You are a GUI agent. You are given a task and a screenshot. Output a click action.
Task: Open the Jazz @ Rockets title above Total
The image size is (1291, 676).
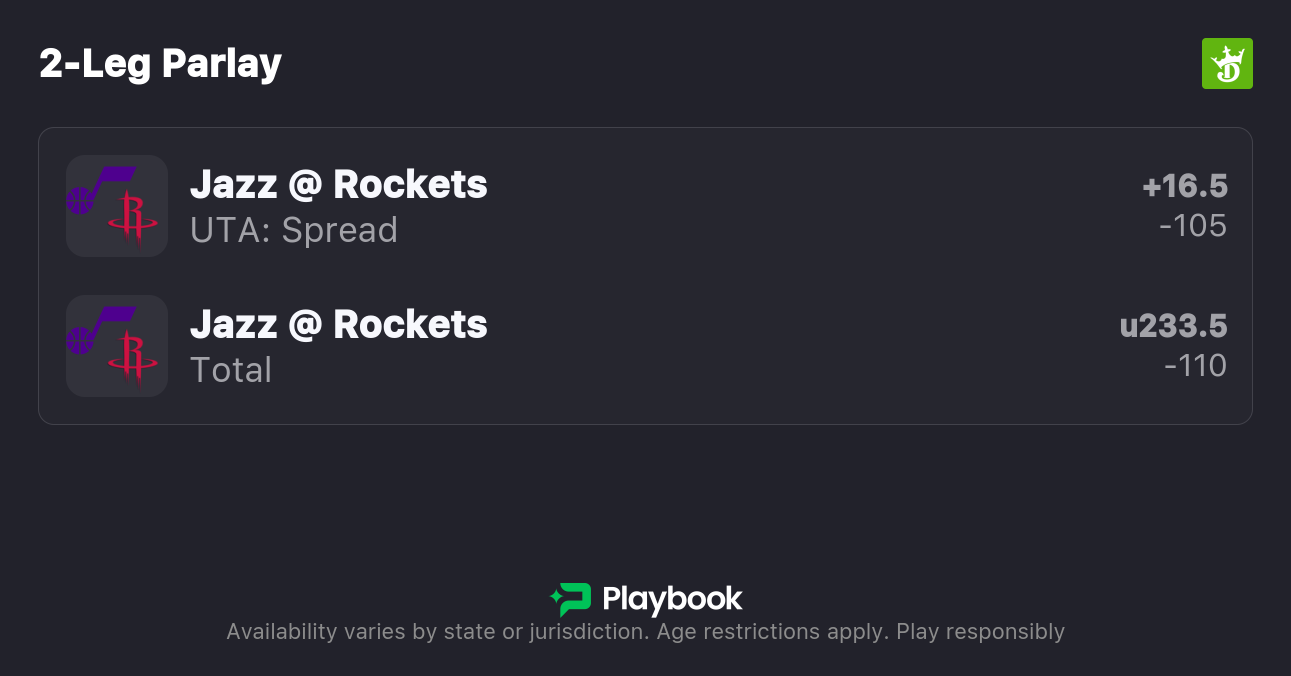pyautogui.click(x=338, y=325)
